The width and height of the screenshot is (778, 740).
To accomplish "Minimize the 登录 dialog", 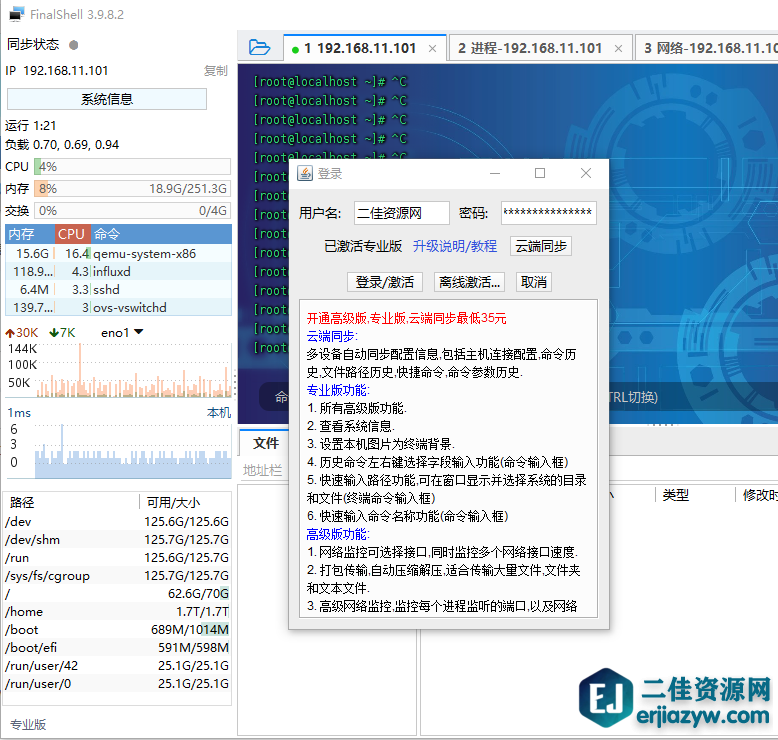I will coord(495,173).
